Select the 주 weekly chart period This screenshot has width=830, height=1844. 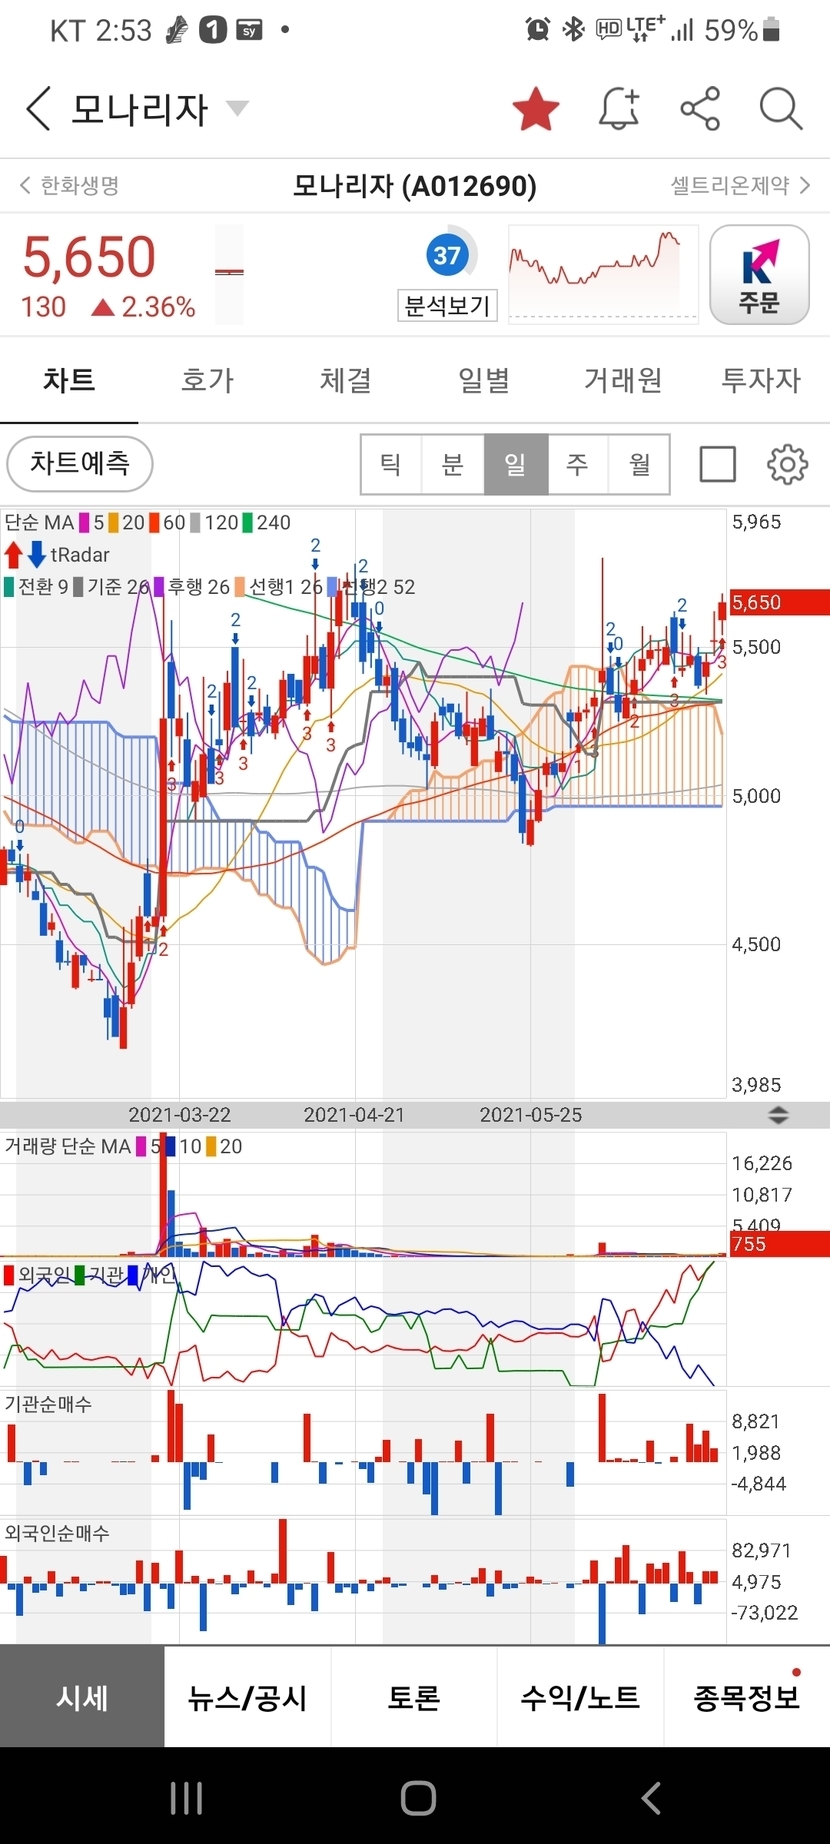tap(577, 464)
